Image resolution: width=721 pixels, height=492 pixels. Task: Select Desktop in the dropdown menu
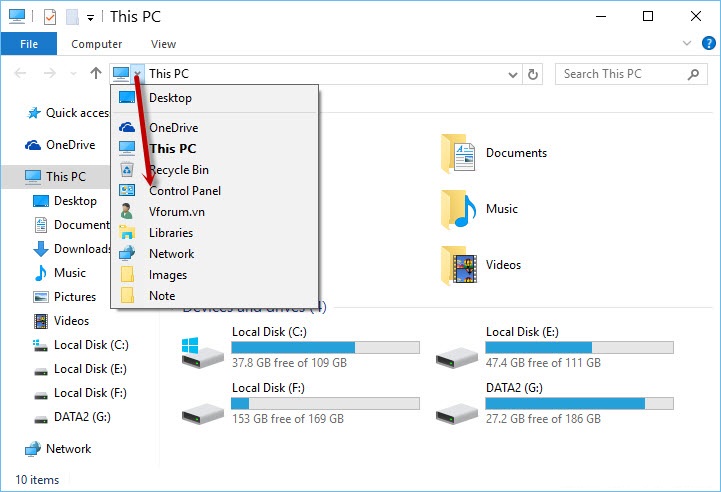coord(214,97)
